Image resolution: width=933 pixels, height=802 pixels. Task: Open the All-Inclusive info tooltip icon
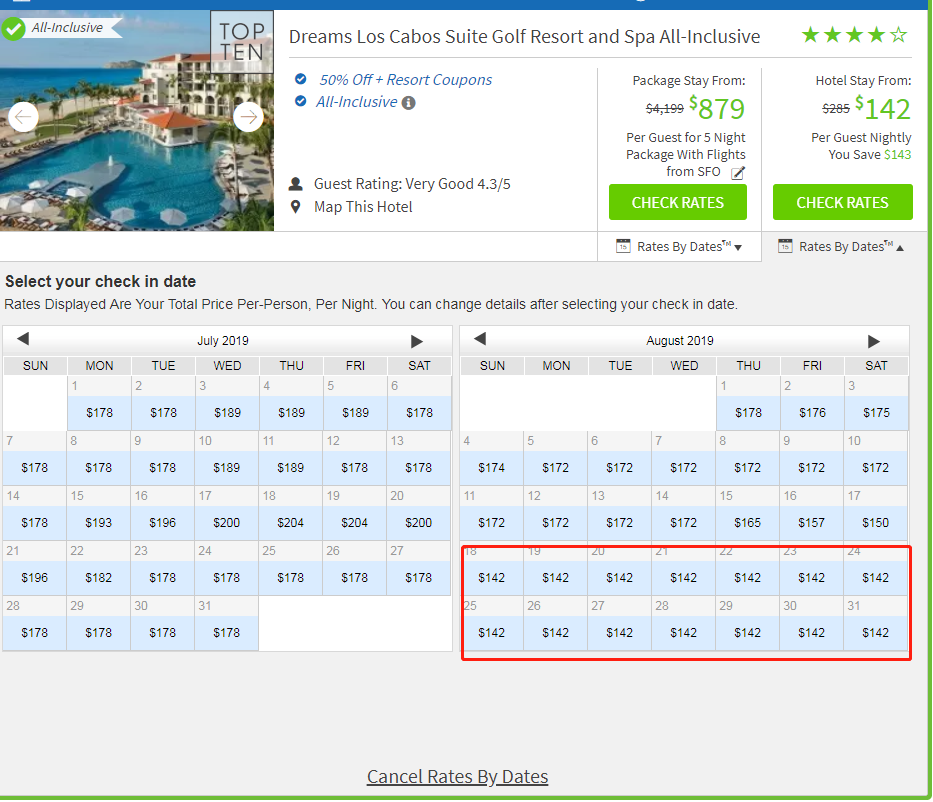point(408,103)
